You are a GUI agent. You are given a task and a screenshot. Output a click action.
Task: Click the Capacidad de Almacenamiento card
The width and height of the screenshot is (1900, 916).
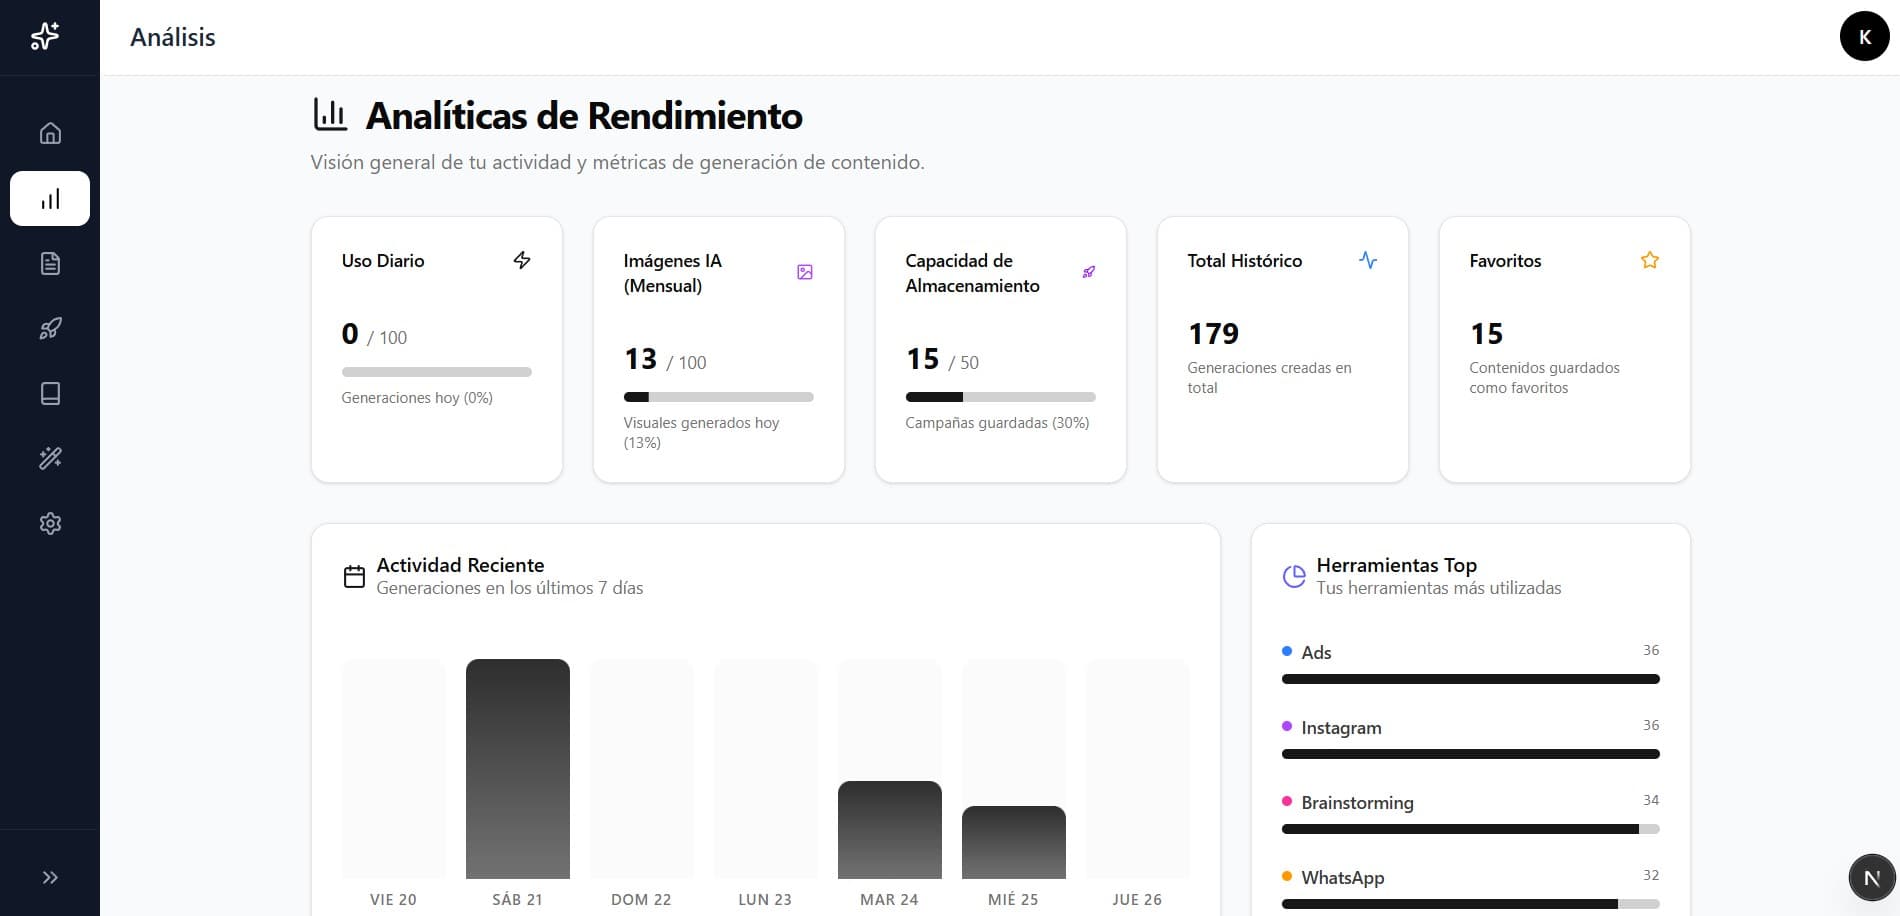pyautogui.click(x=1000, y=350)
